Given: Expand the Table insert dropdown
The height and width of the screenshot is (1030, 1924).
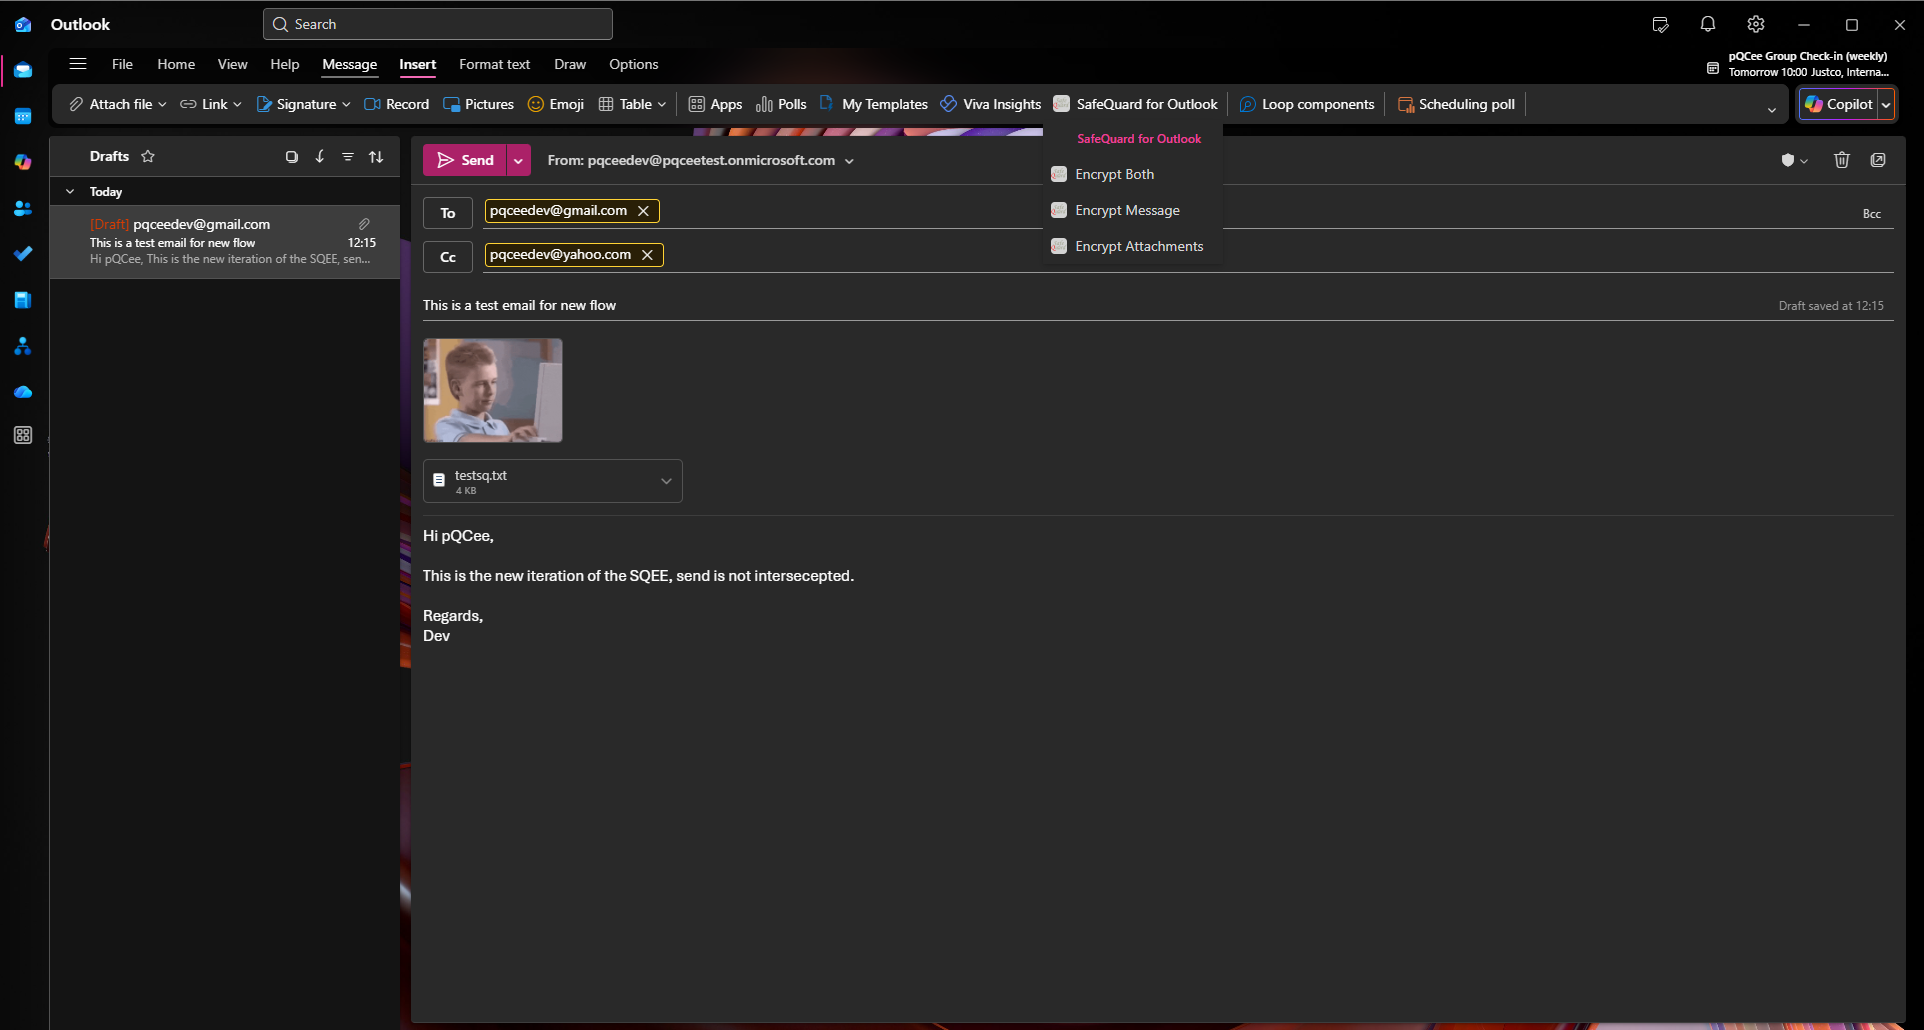Looking at the screenshot, I should 661,104.
